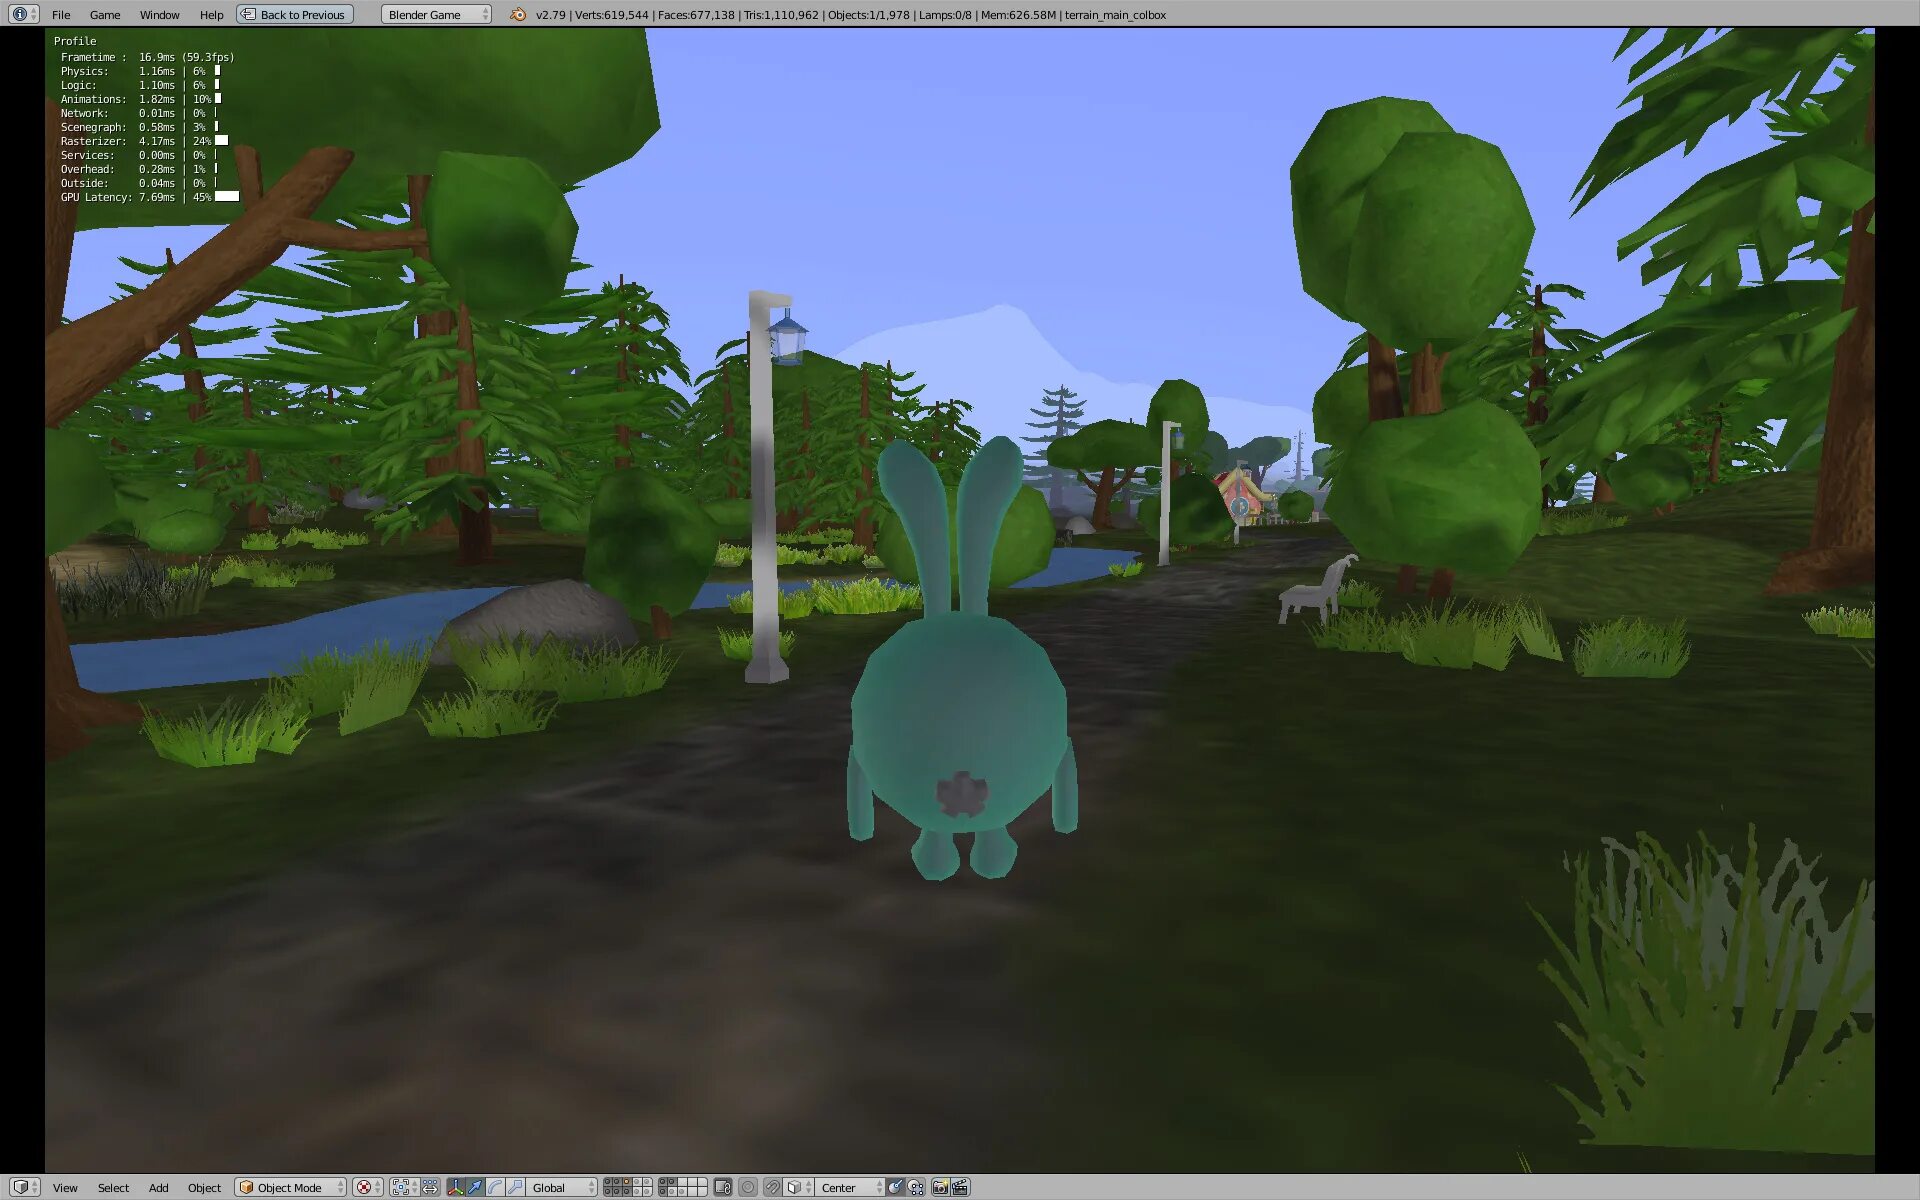The image size is (1920, 1200).
Task: Click the OpenGL render image camera icon
Action: pos(939,1187)
